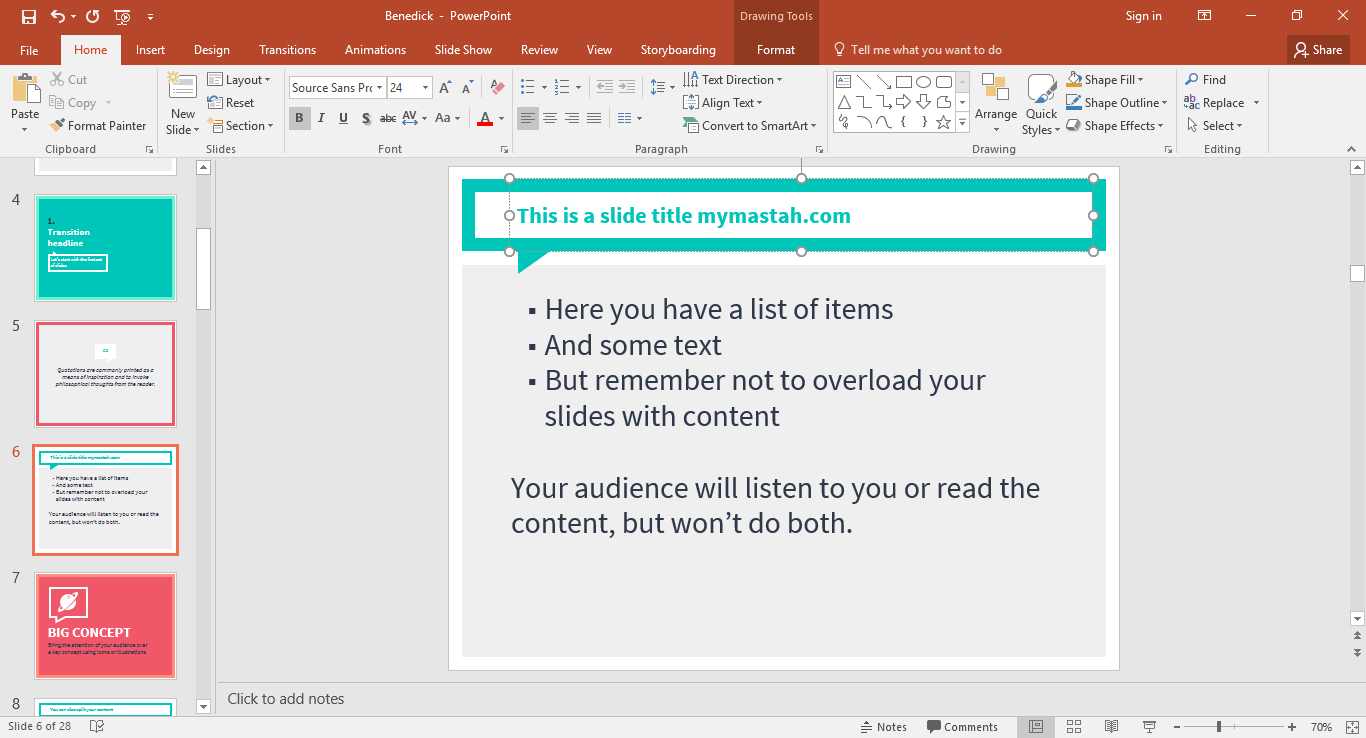This screenshot has height=738, width=1366.
Task: Toggle Italic text formatting
Action: (321, 118)
